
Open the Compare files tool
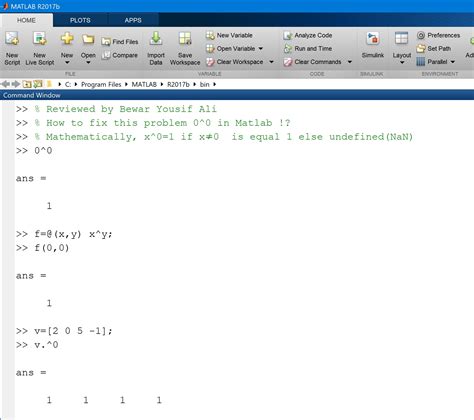120,55
